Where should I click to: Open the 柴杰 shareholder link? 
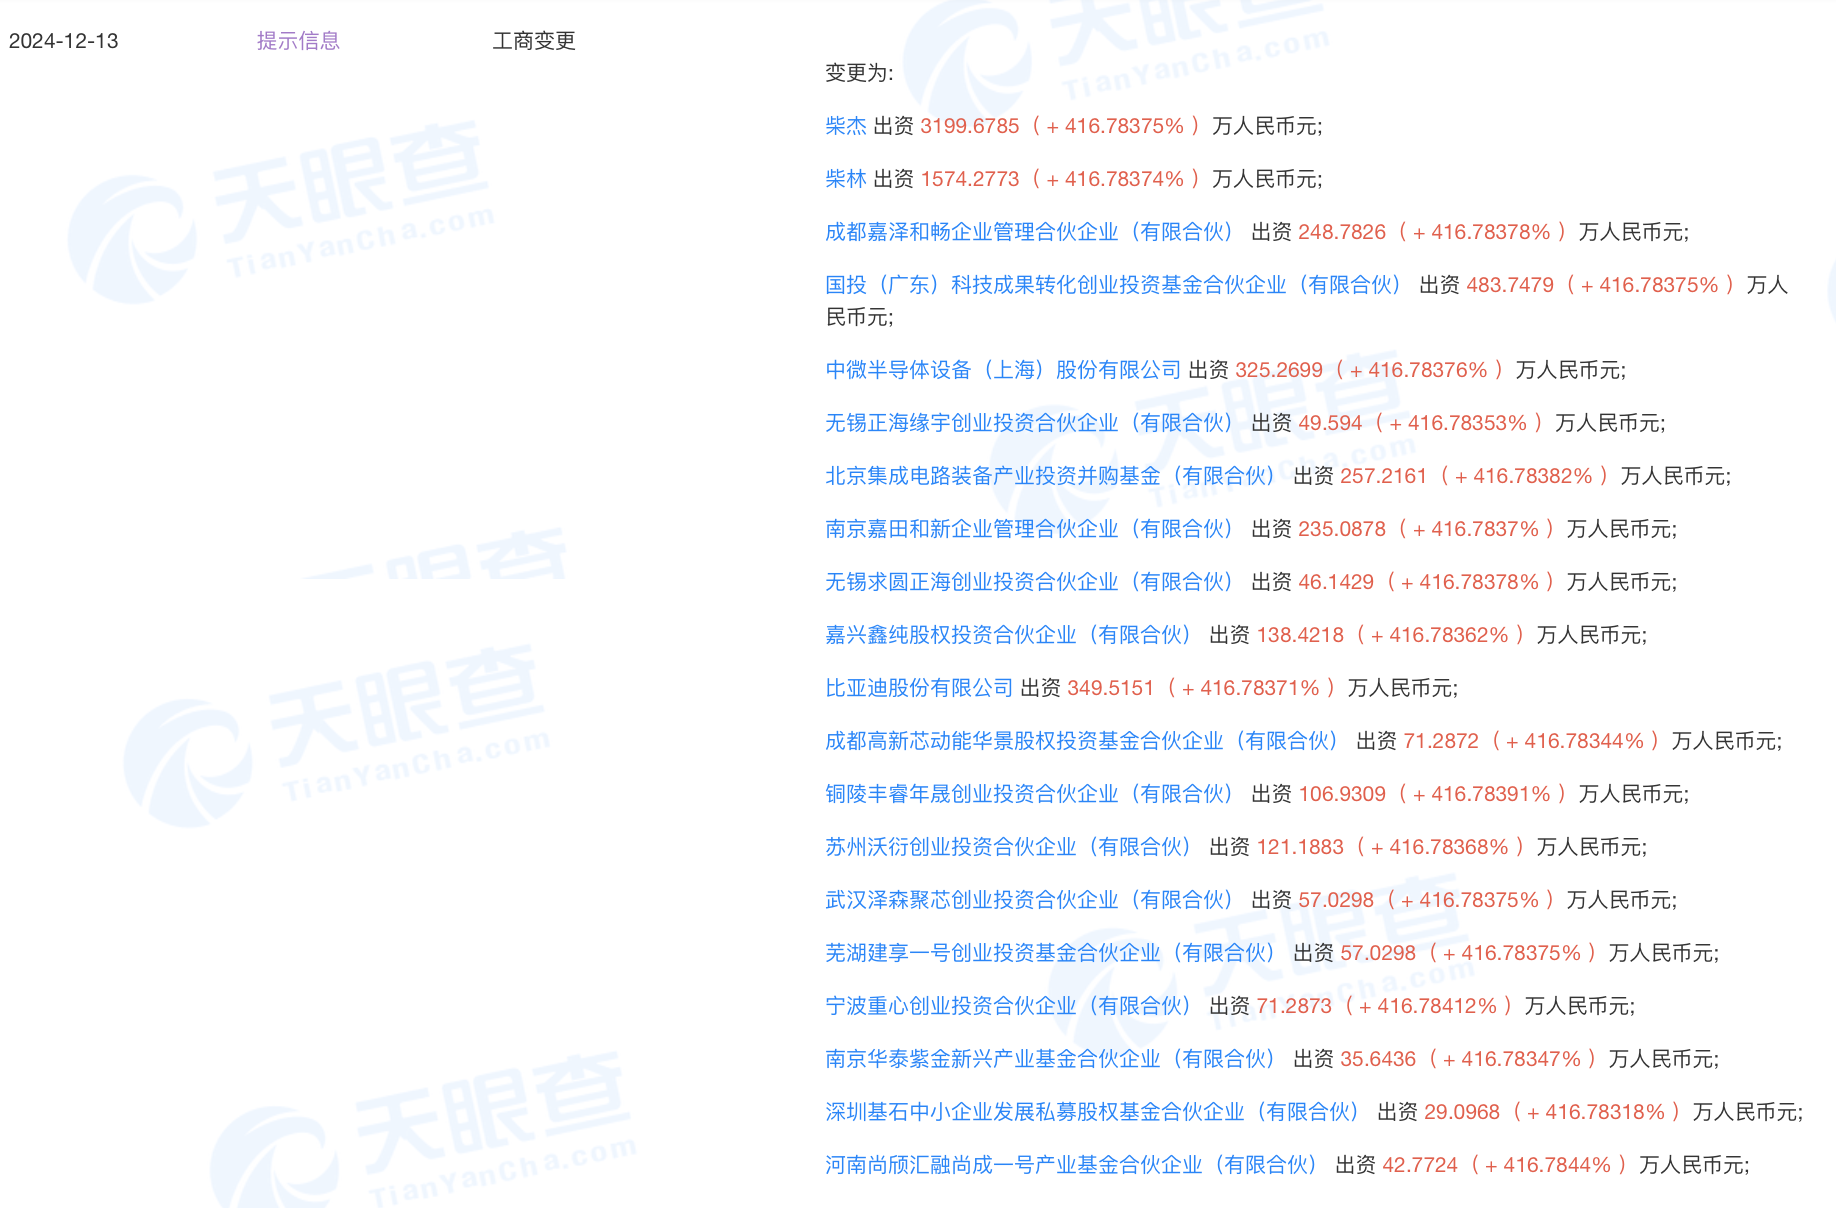pyautogui.click(x=846, y=126)
